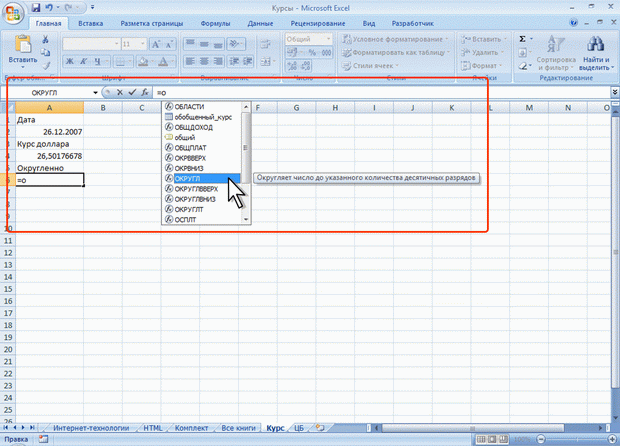620x446 pixels.
Task: Click the macro record icon in status bar
Action: [x=41, y=439]
